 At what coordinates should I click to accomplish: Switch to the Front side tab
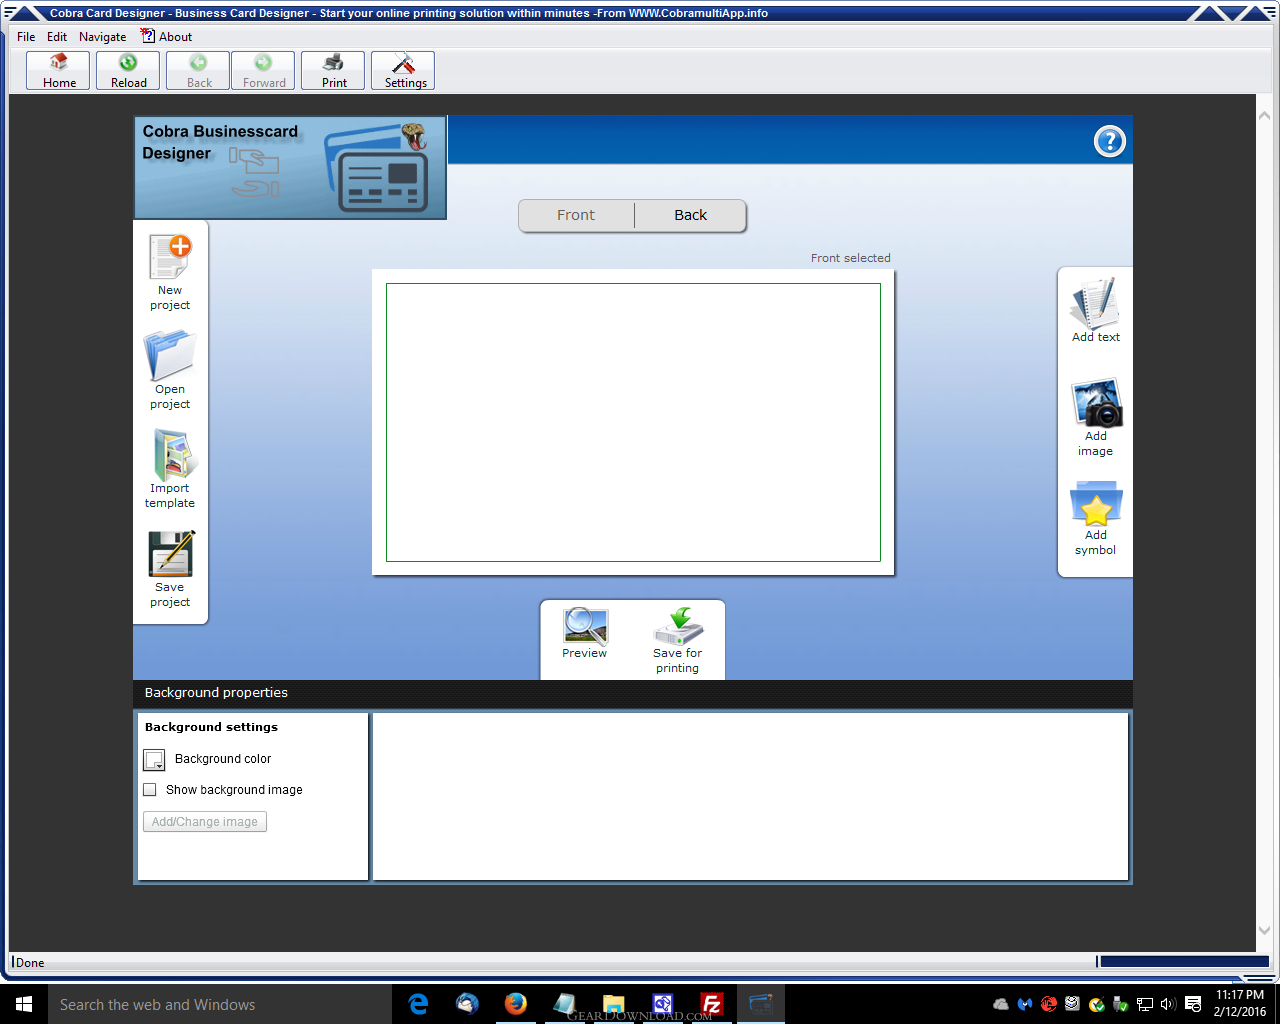click(x=576, y=215)
